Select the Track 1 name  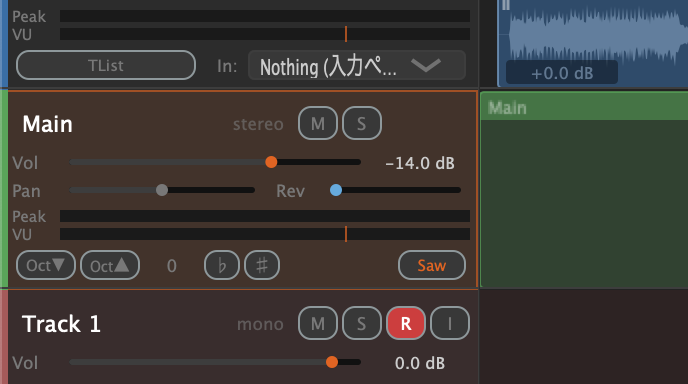coord(61,324)
